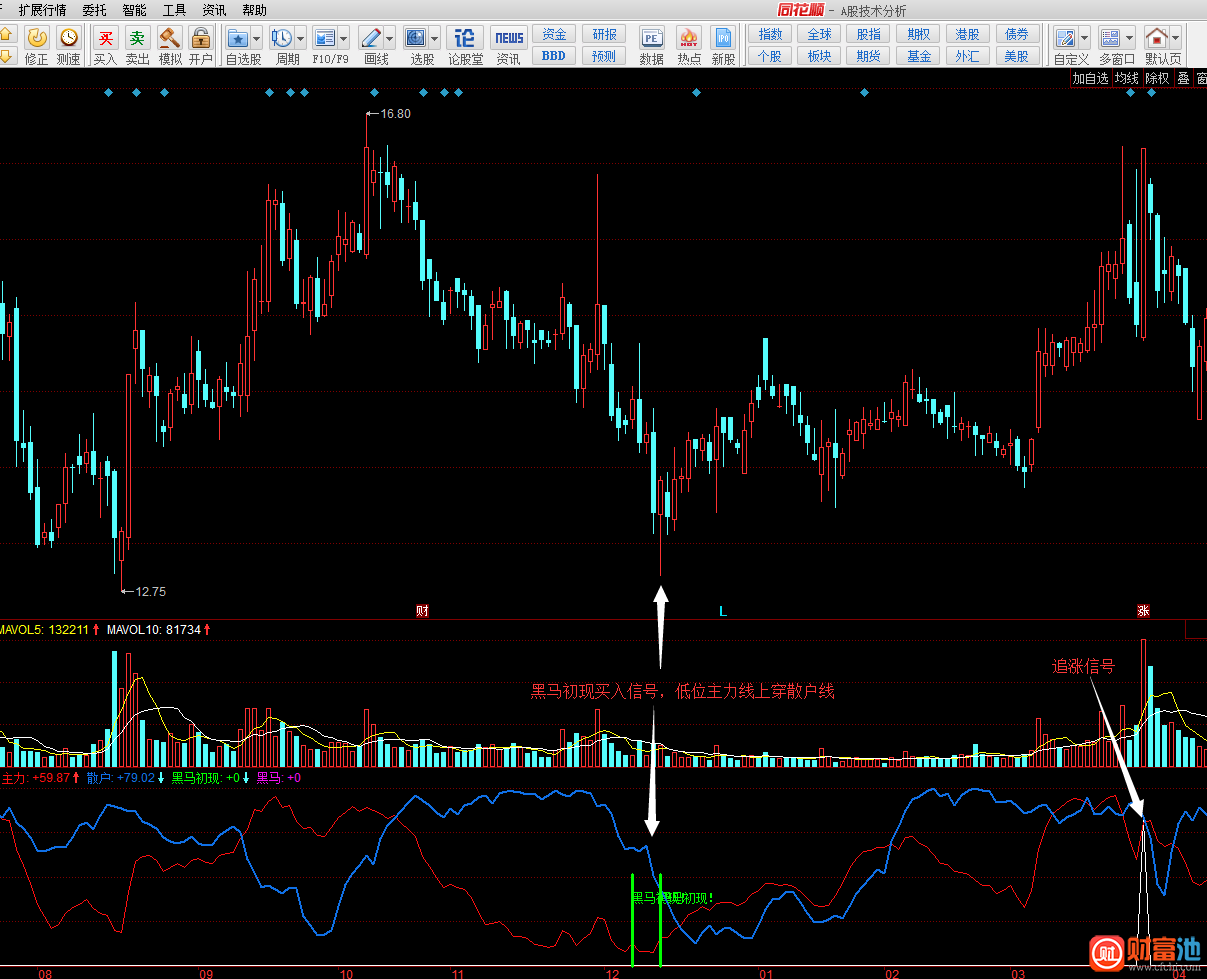Click the 热点 hot topics flame icon

point(689,38)
